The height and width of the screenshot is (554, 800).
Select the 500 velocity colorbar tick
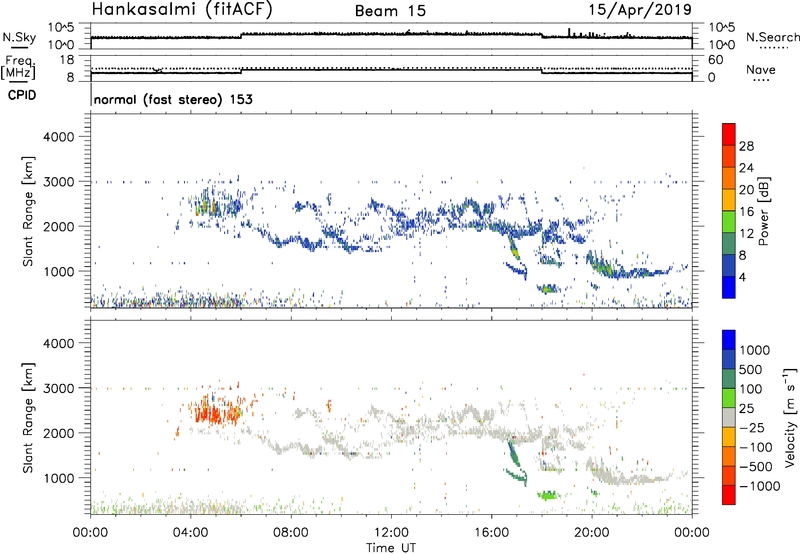(x=751, y=370)
